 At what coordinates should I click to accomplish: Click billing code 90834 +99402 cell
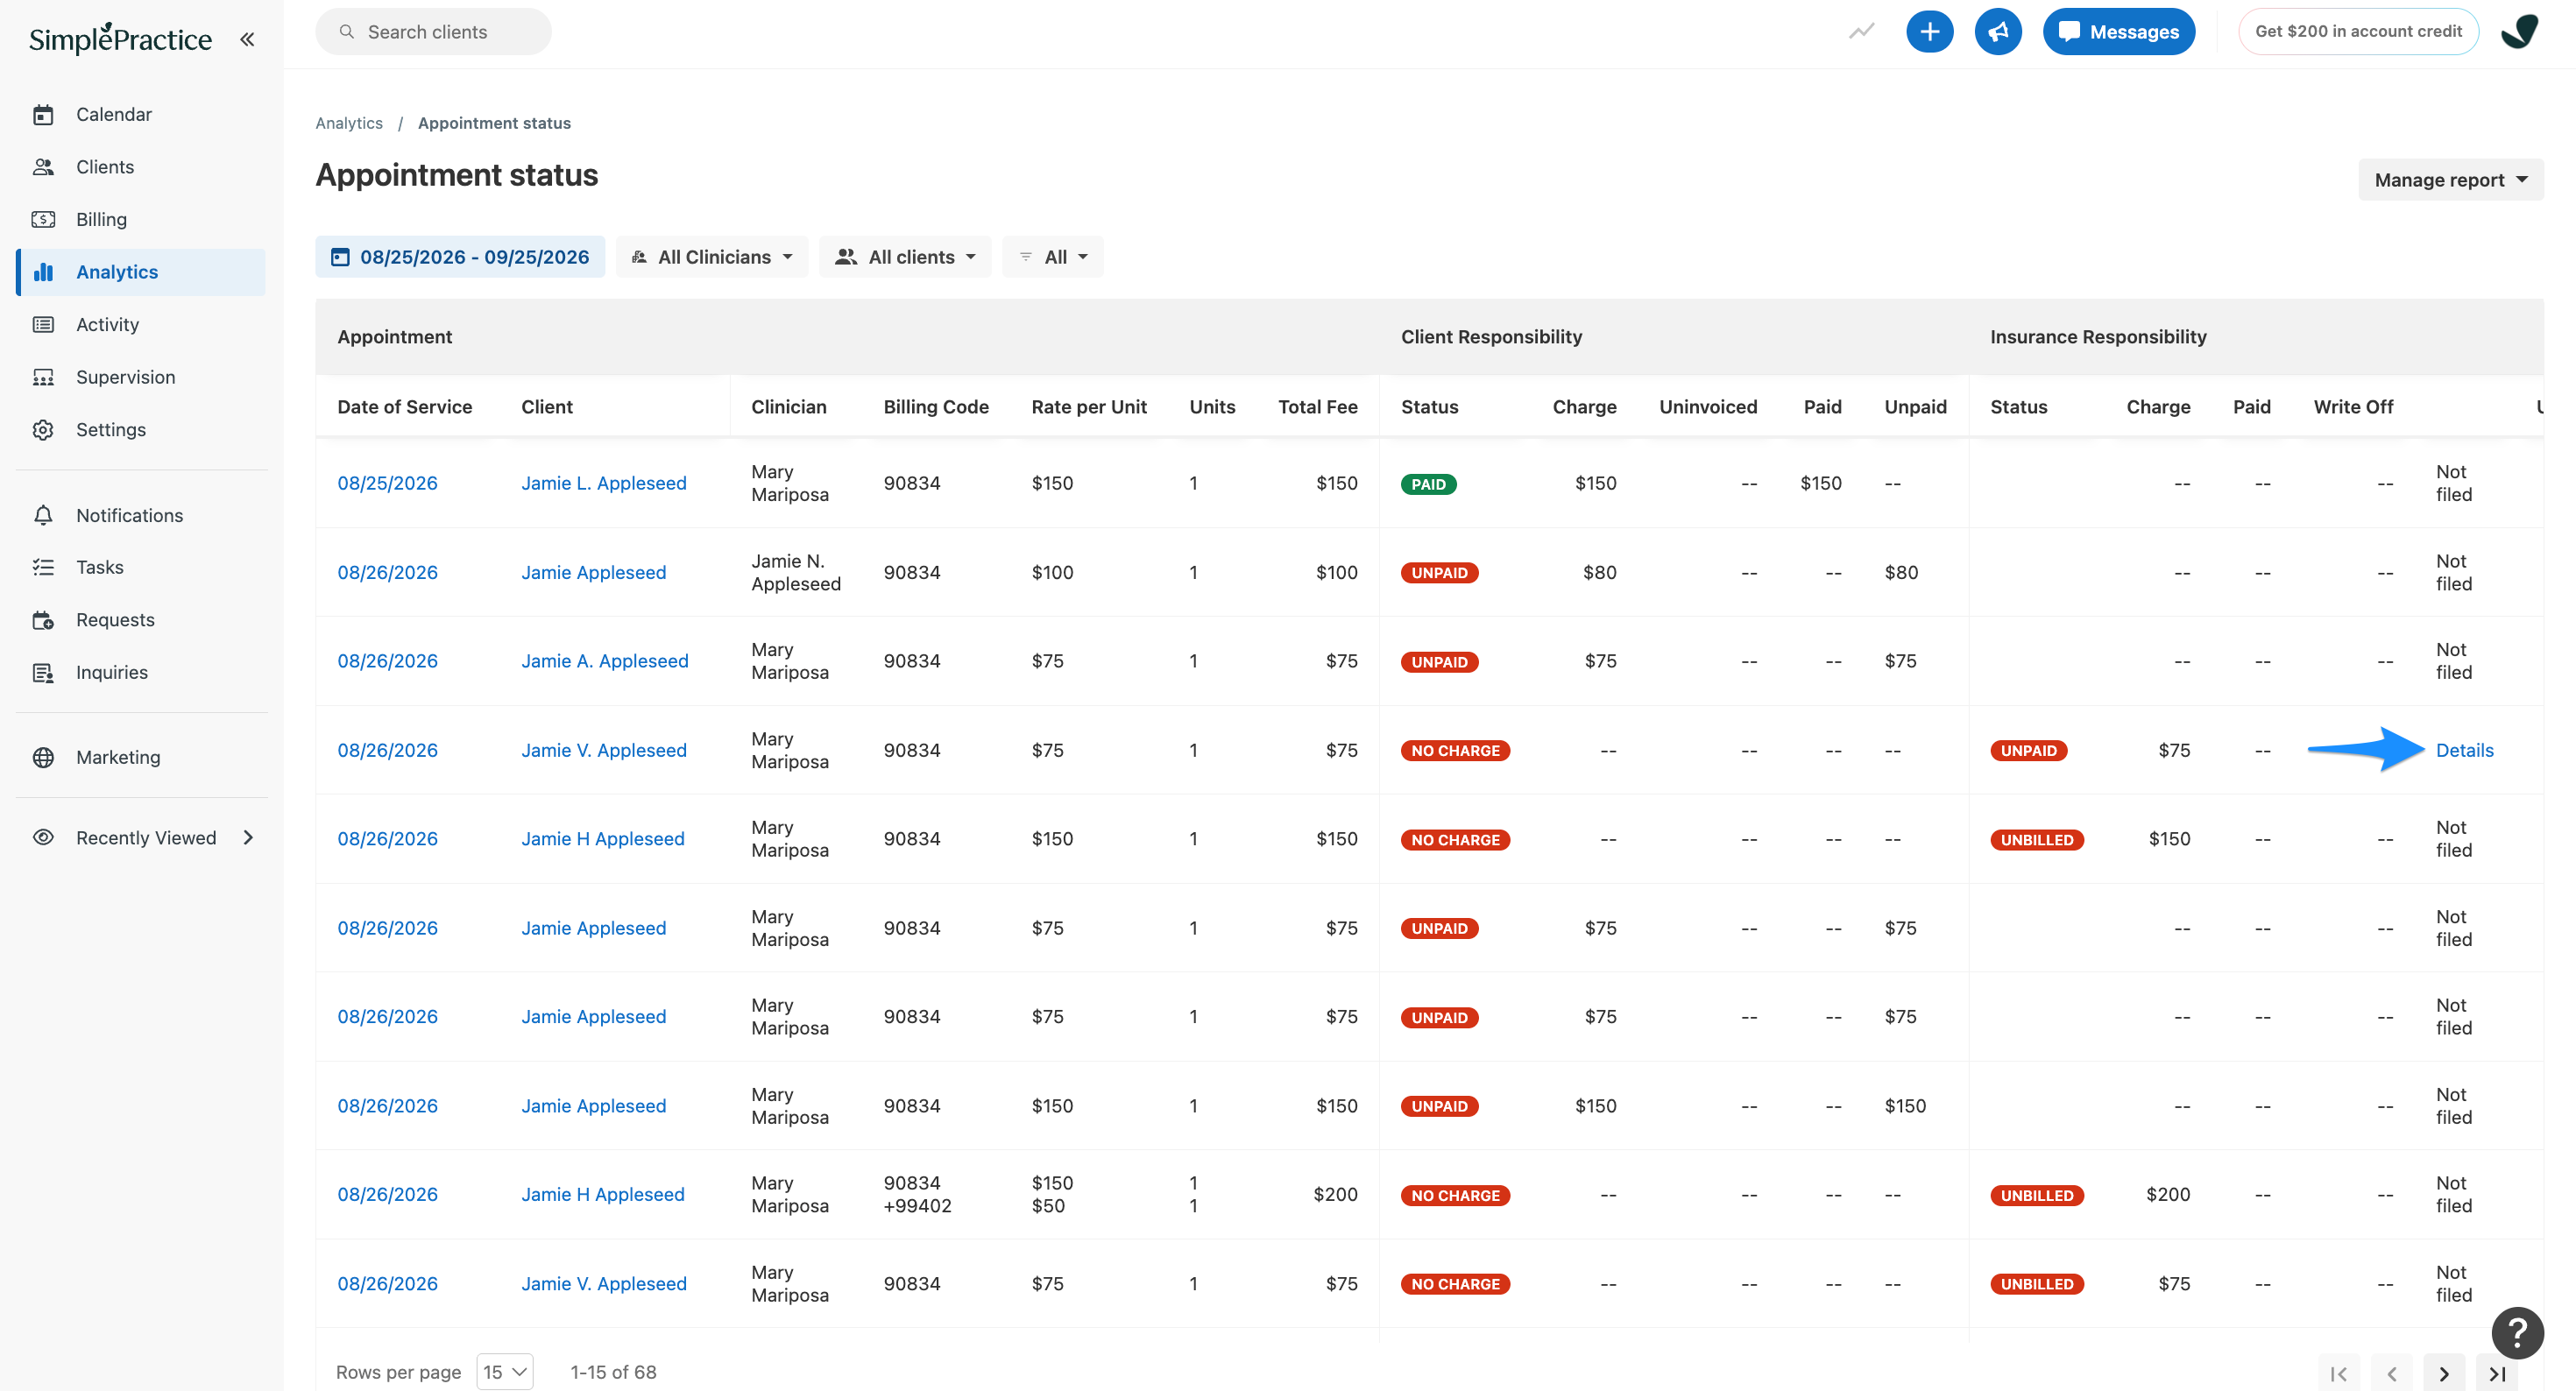point(917,1194)
